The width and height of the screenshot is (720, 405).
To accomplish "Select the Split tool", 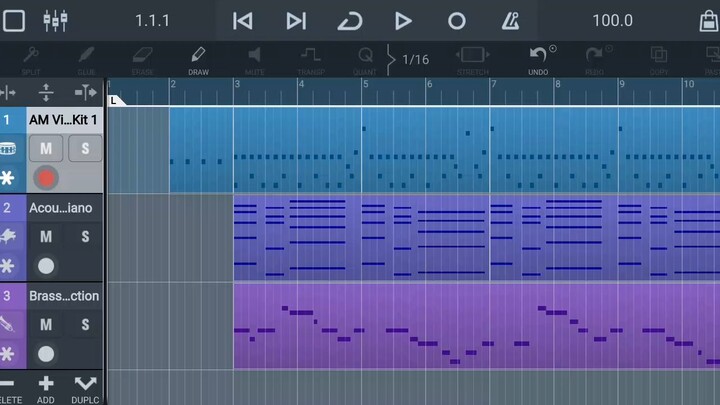I will (x=30, y=58).
